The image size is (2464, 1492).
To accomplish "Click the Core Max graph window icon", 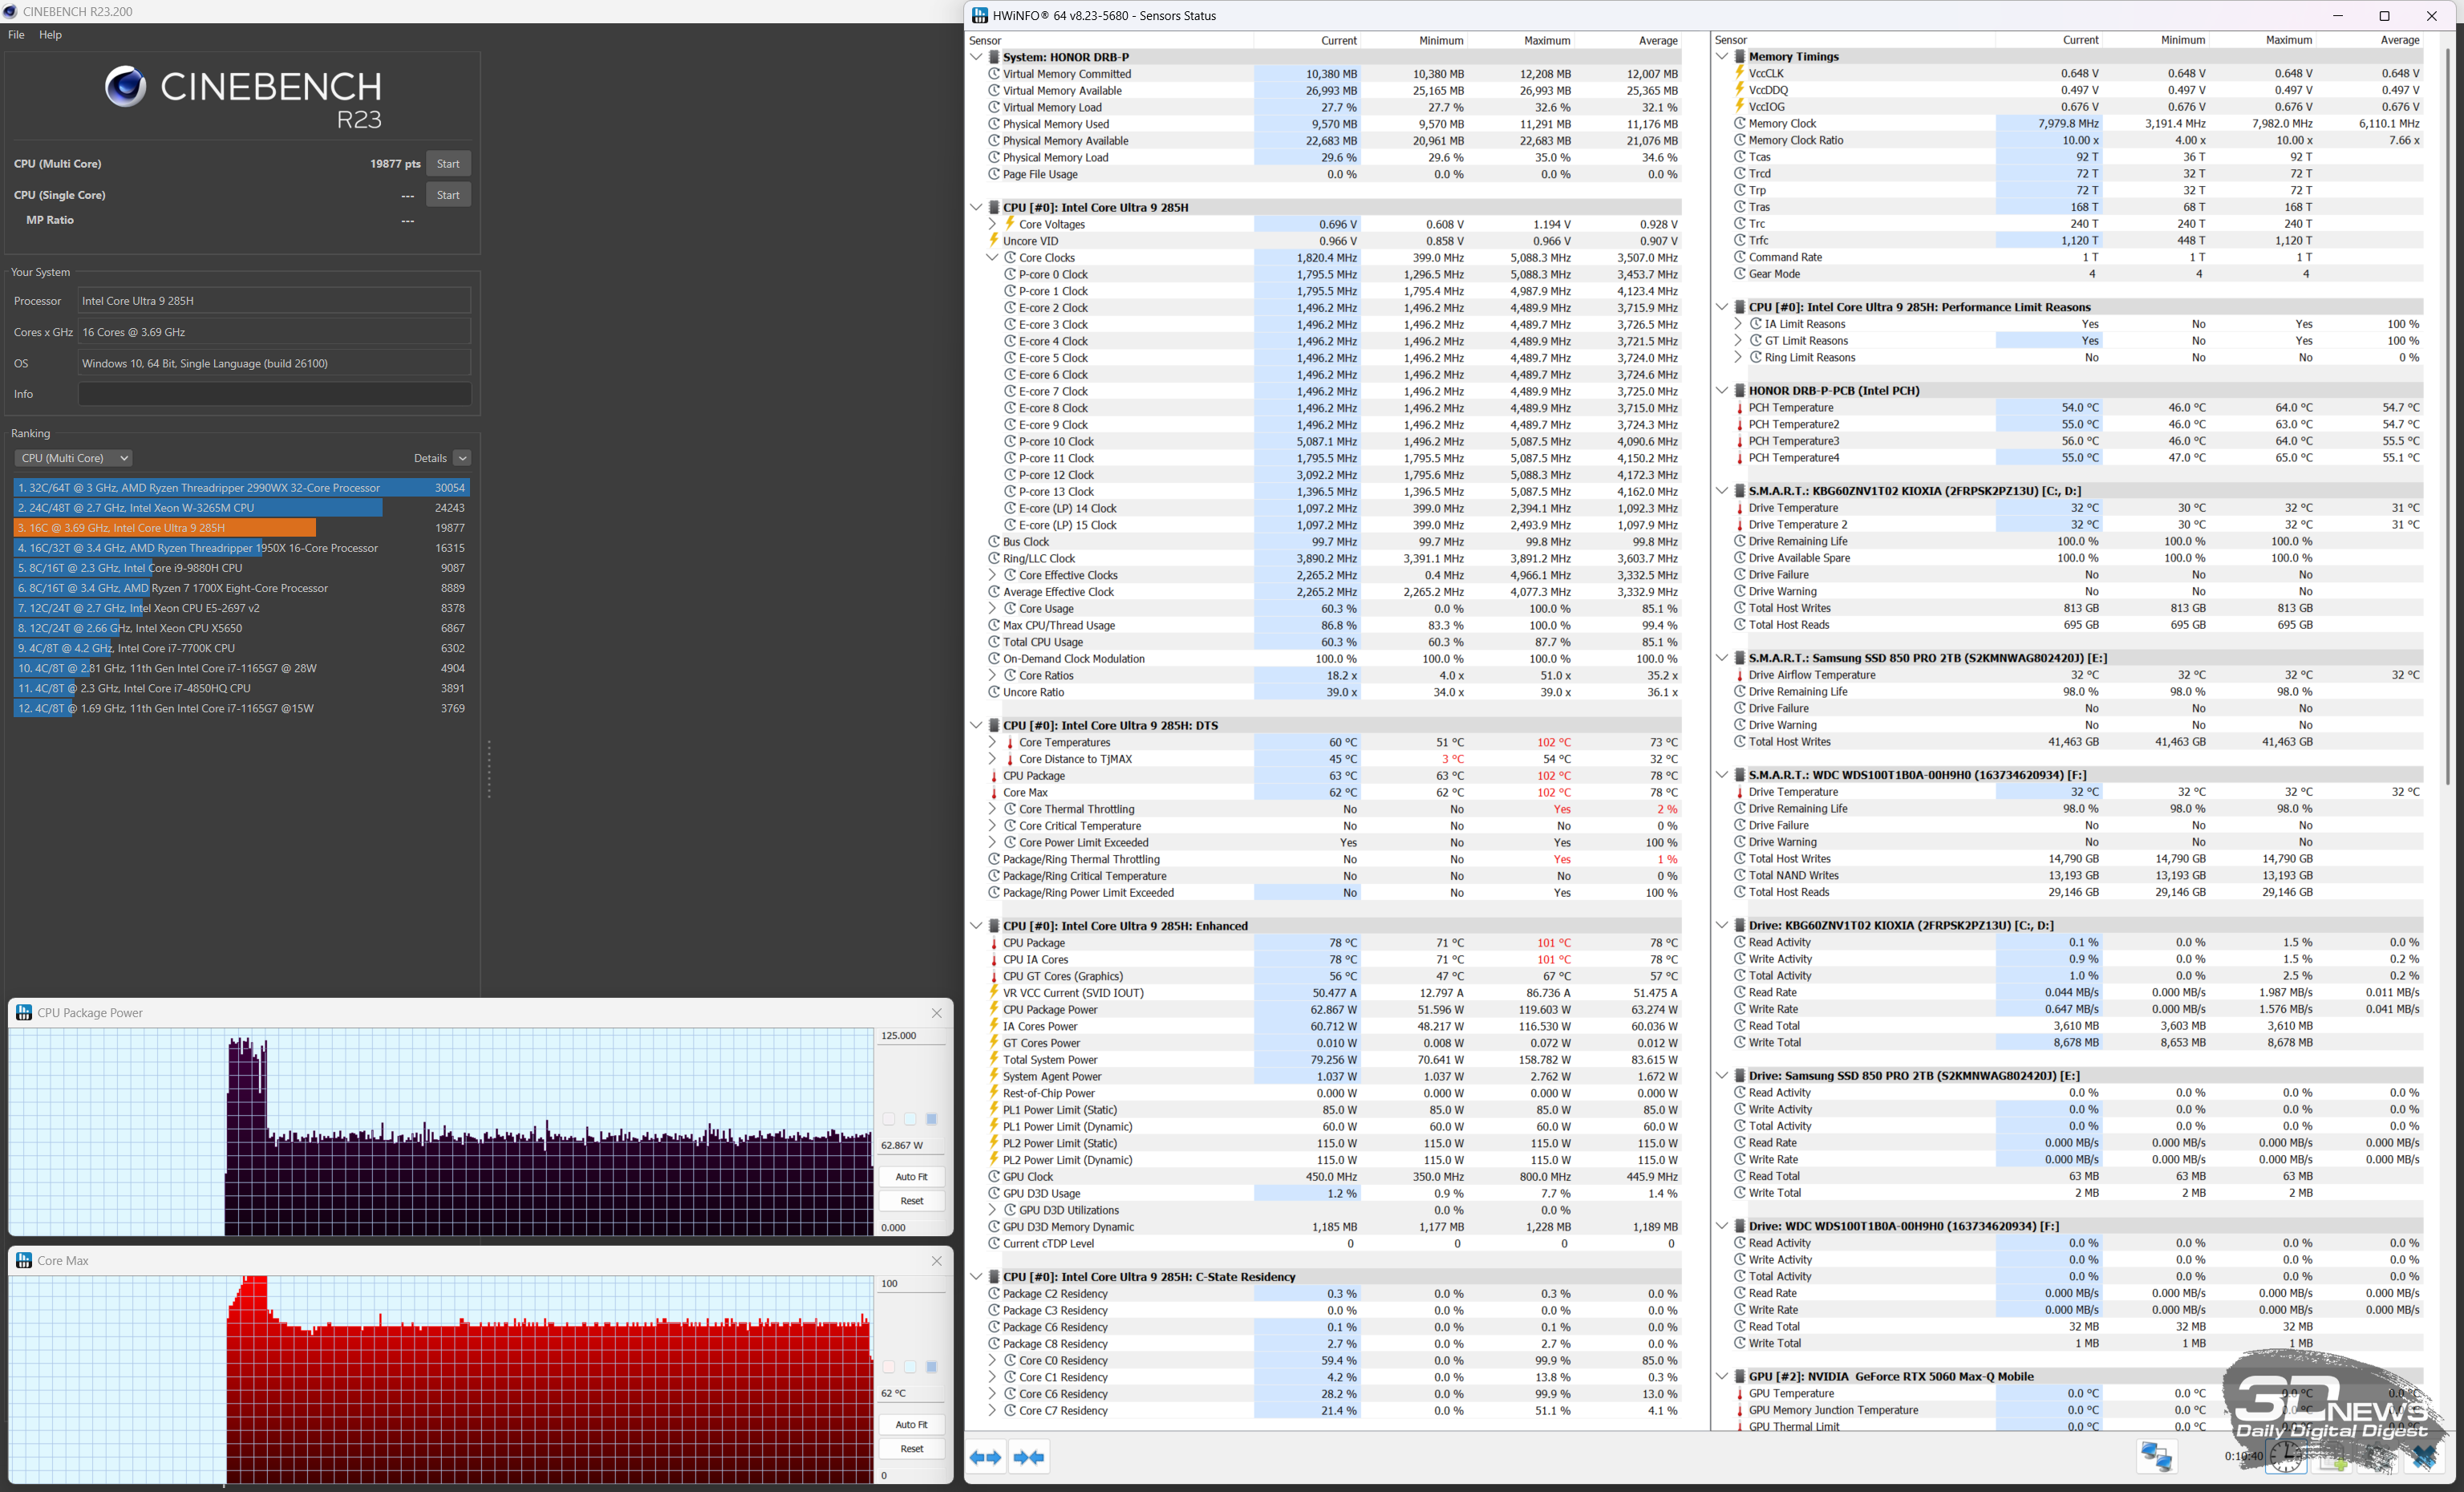I will 24,1260.
